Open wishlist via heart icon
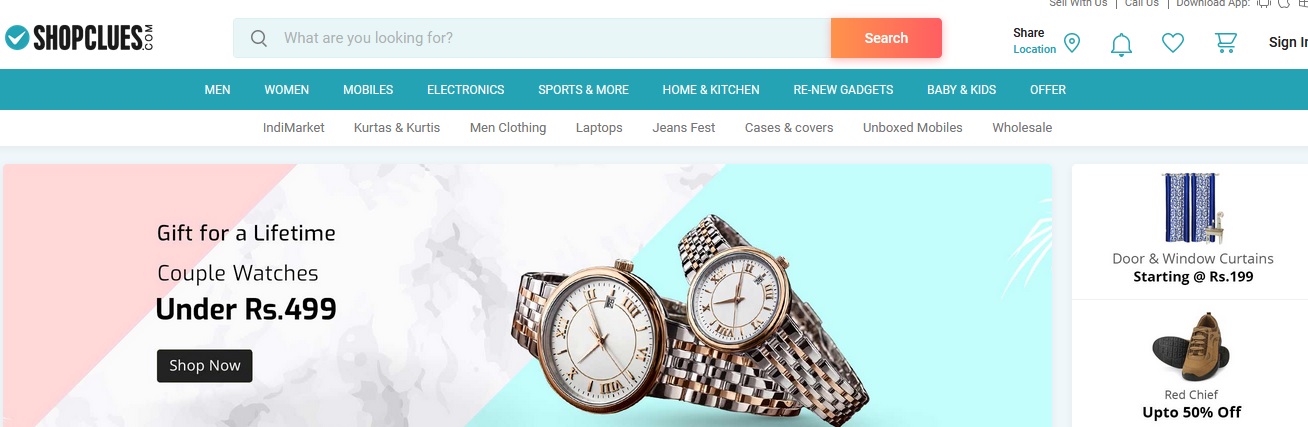 click(x=1173, y=42)
